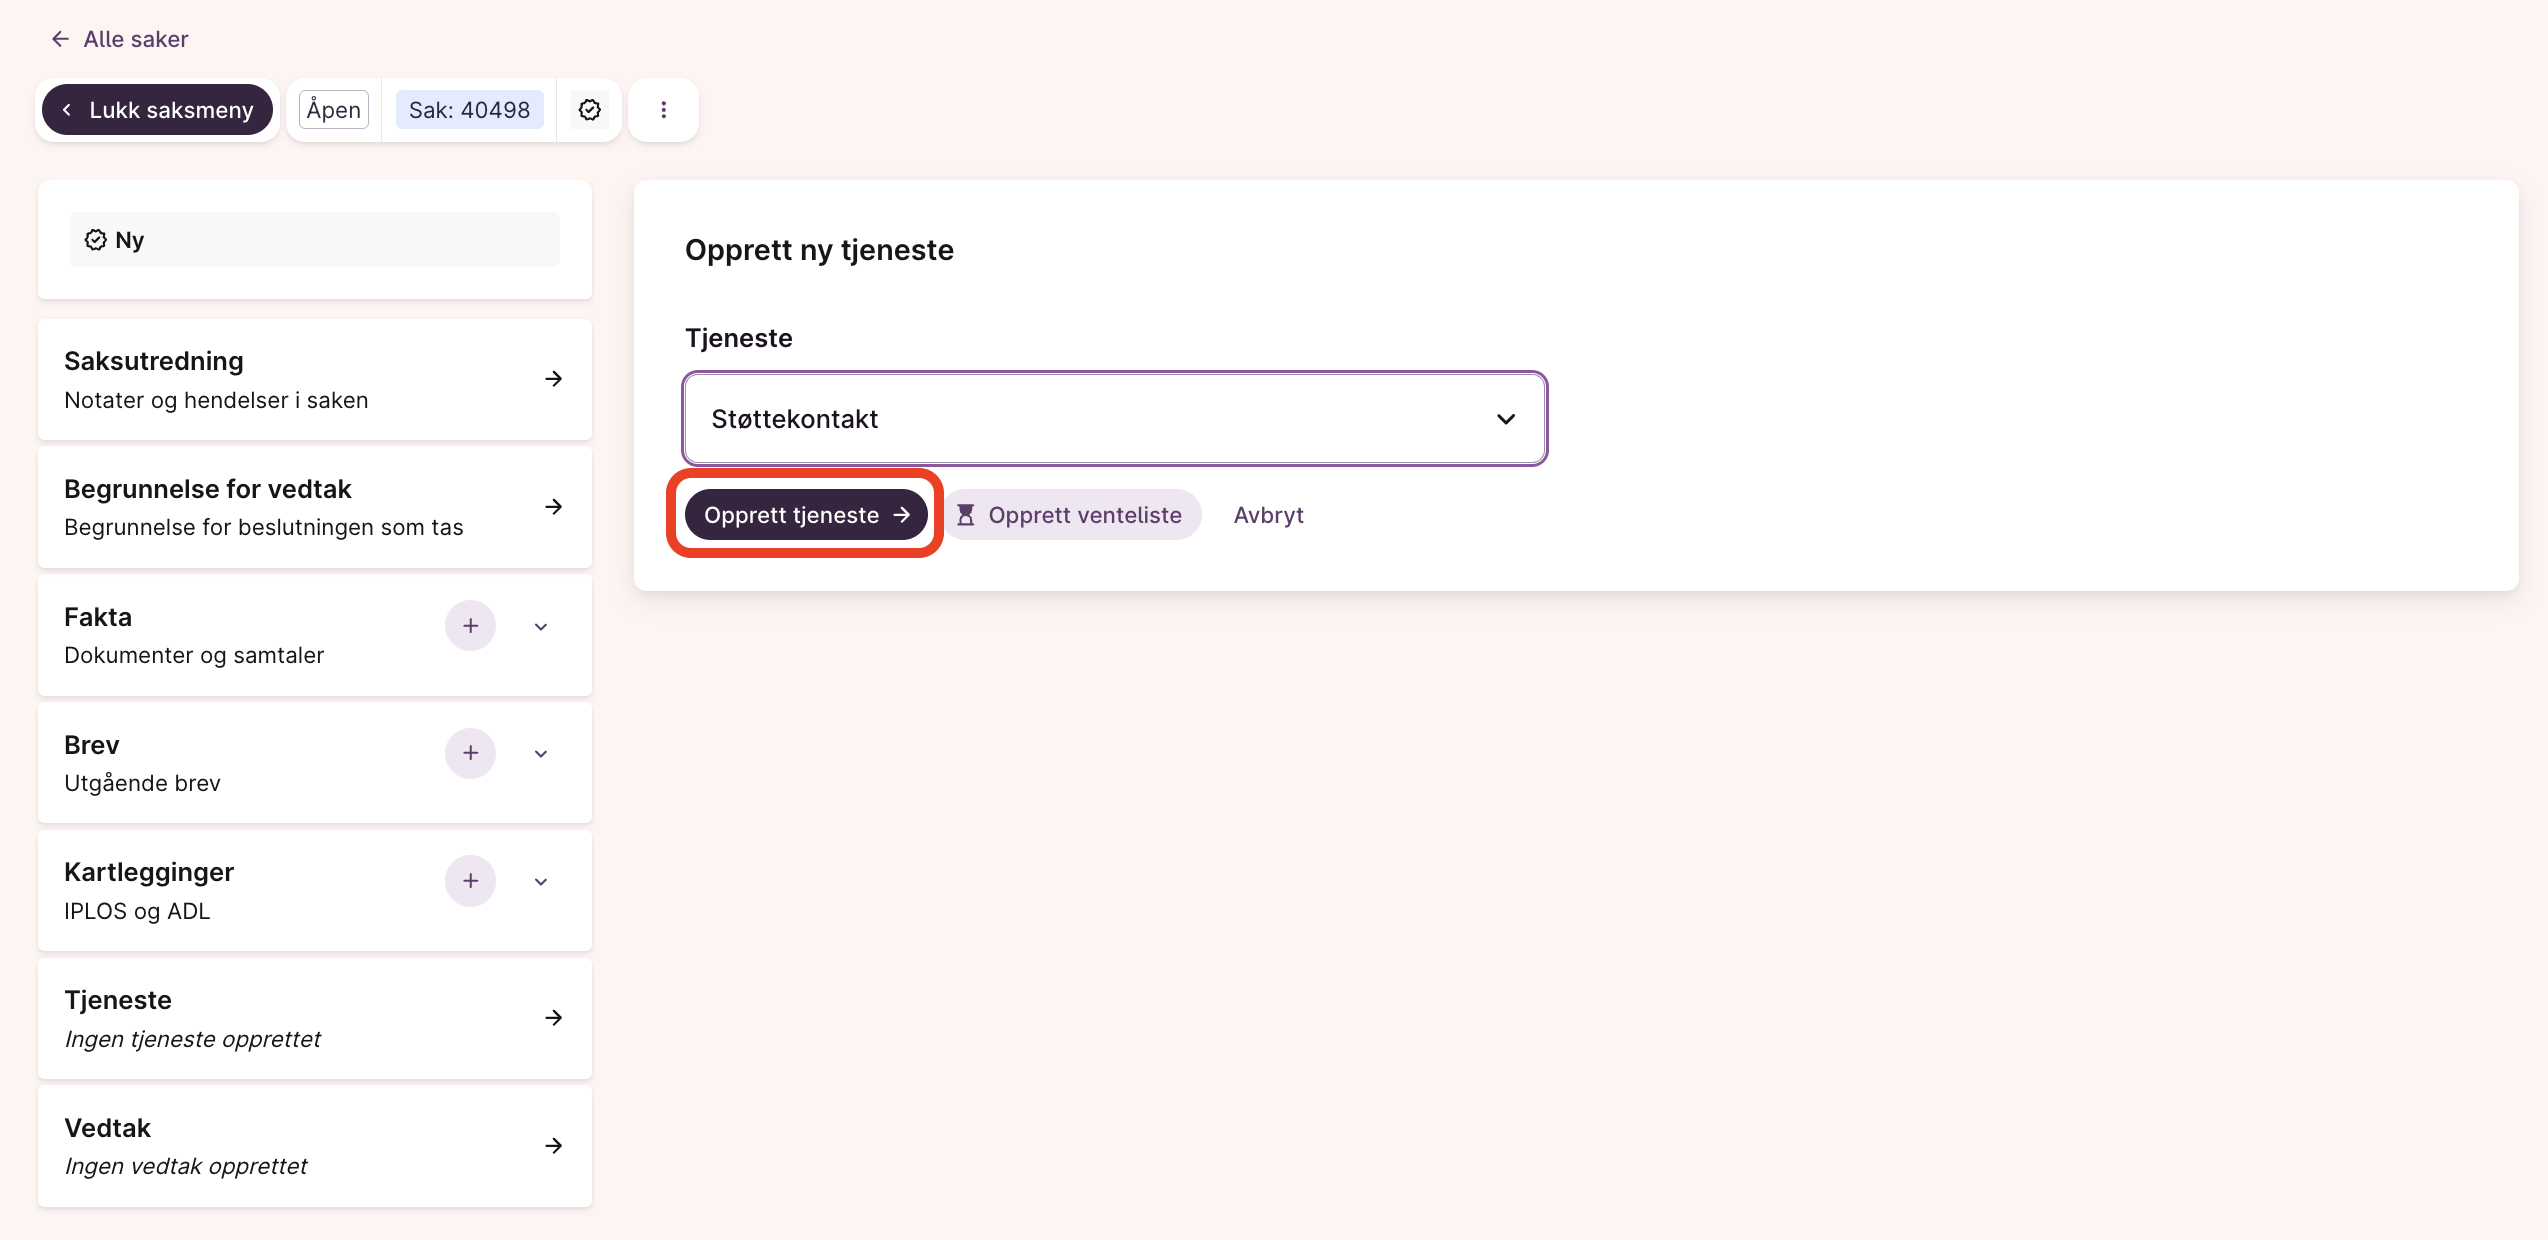Expand the Brev section chevron
This screenshot has width=2548, height=1240.
[541, 754]
